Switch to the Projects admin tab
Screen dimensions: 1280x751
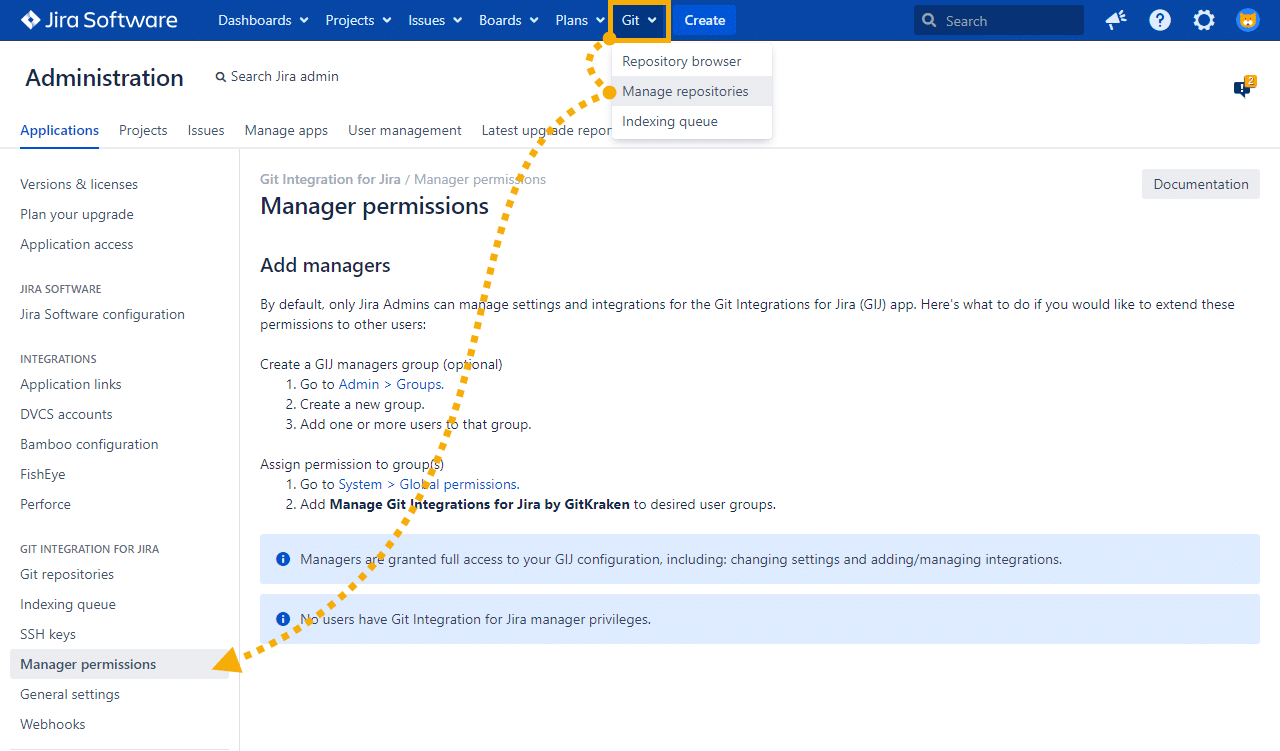coord(143,130)
